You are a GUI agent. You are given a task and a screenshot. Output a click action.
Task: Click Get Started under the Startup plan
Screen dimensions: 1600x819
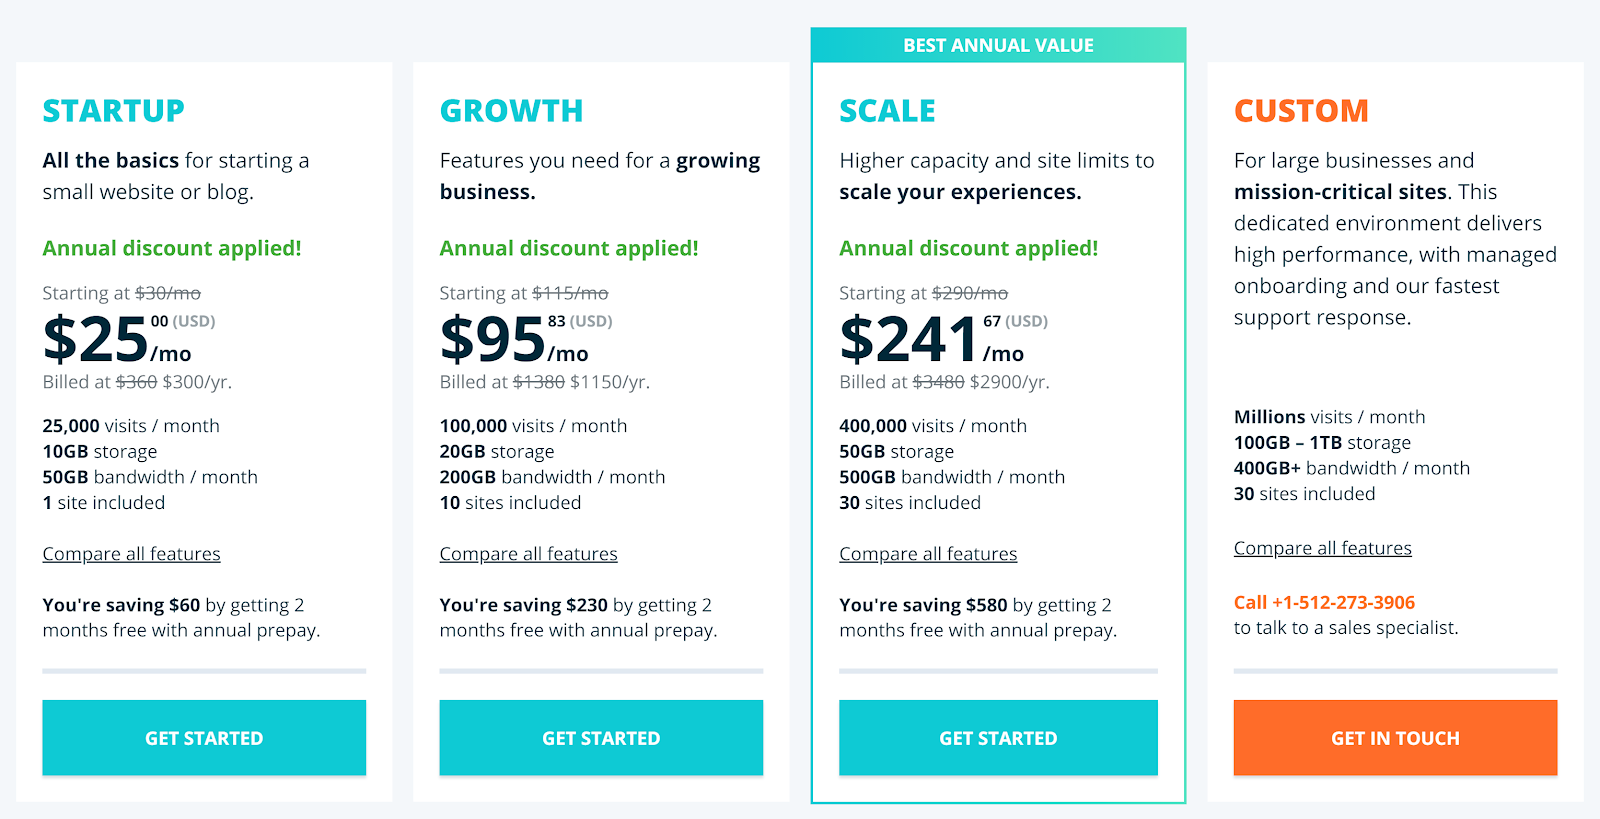[x=204, y=738]
